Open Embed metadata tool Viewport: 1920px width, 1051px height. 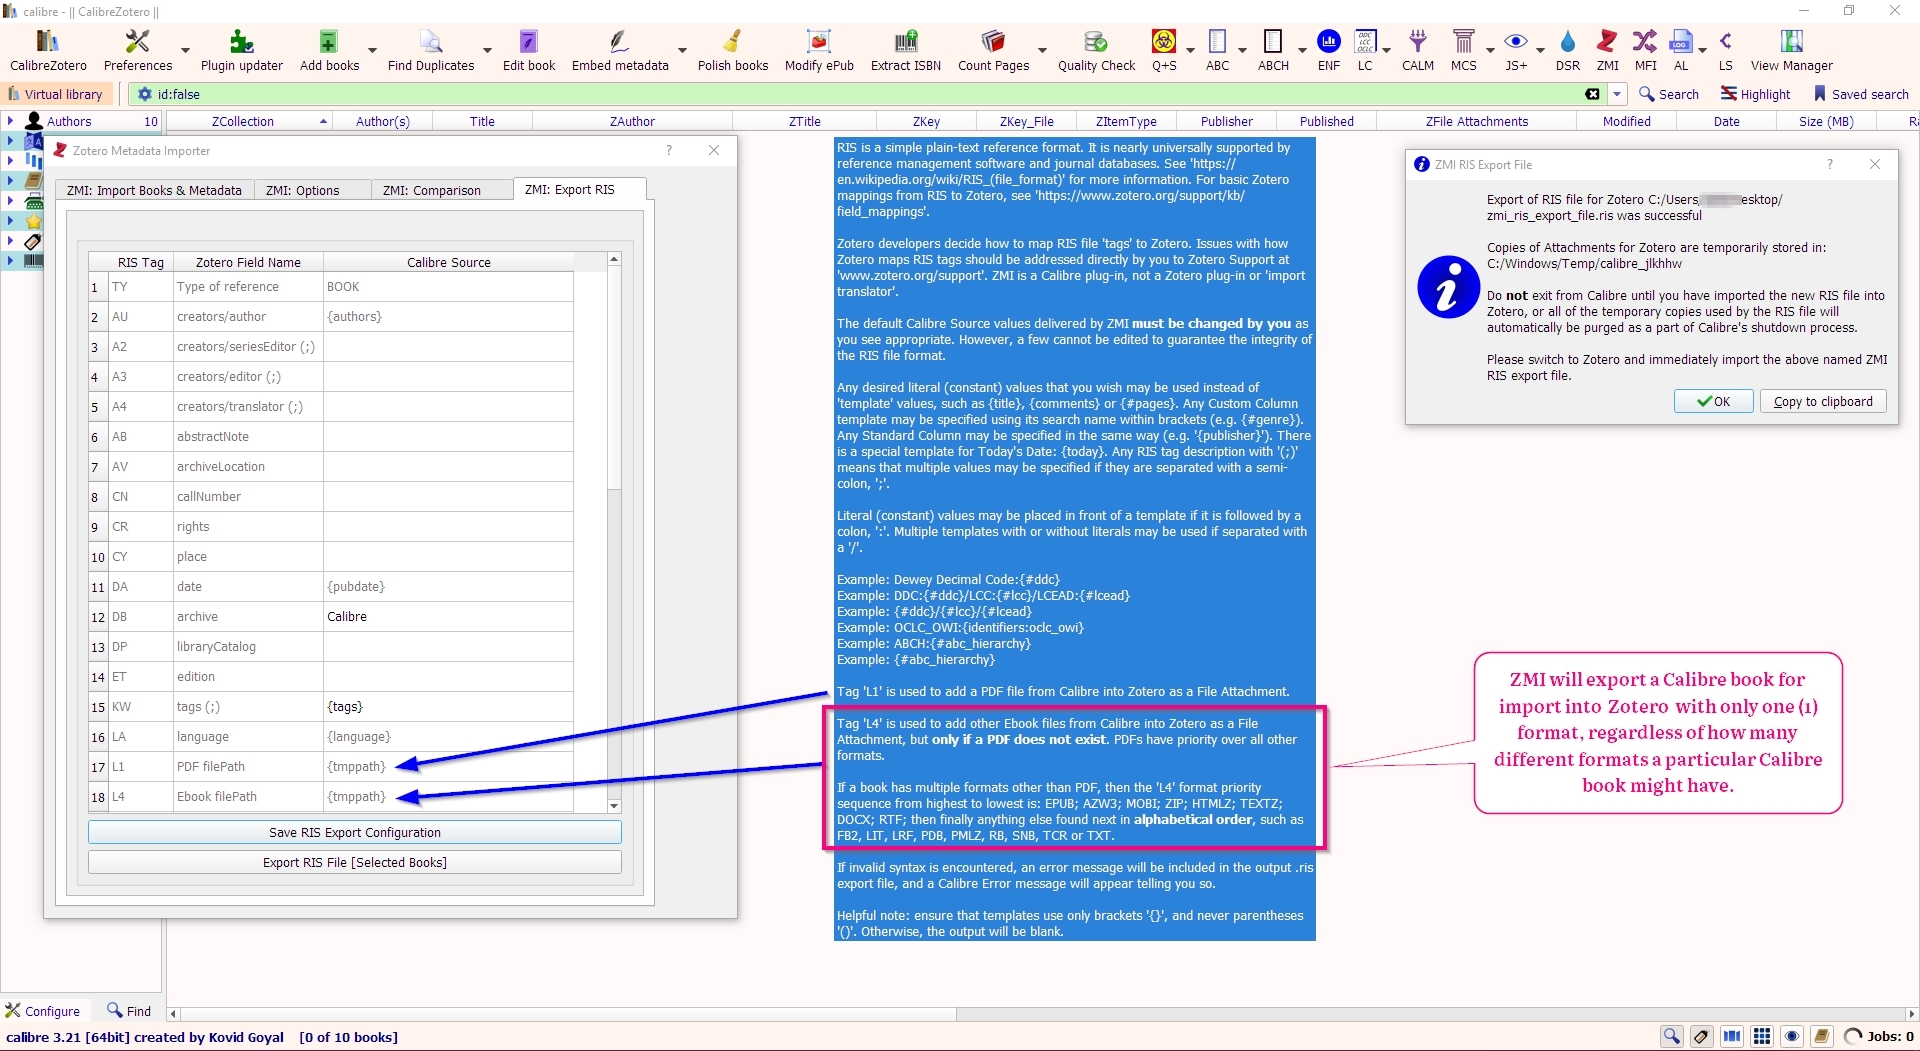click(619, 50)
